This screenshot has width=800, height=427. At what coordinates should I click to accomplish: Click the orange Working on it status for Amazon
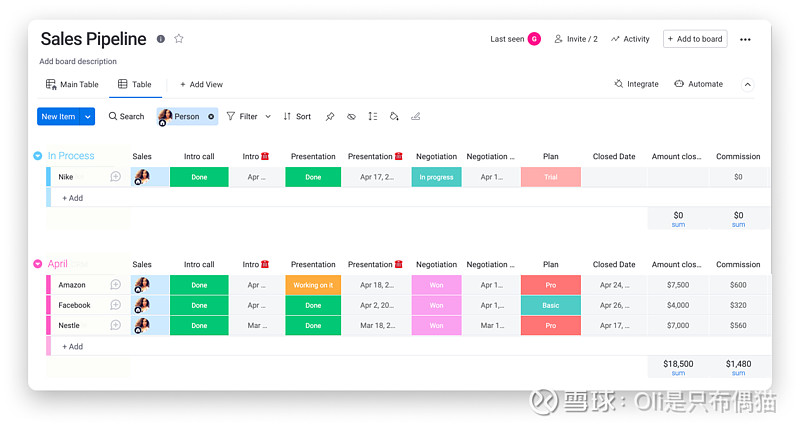click(313, 285)
